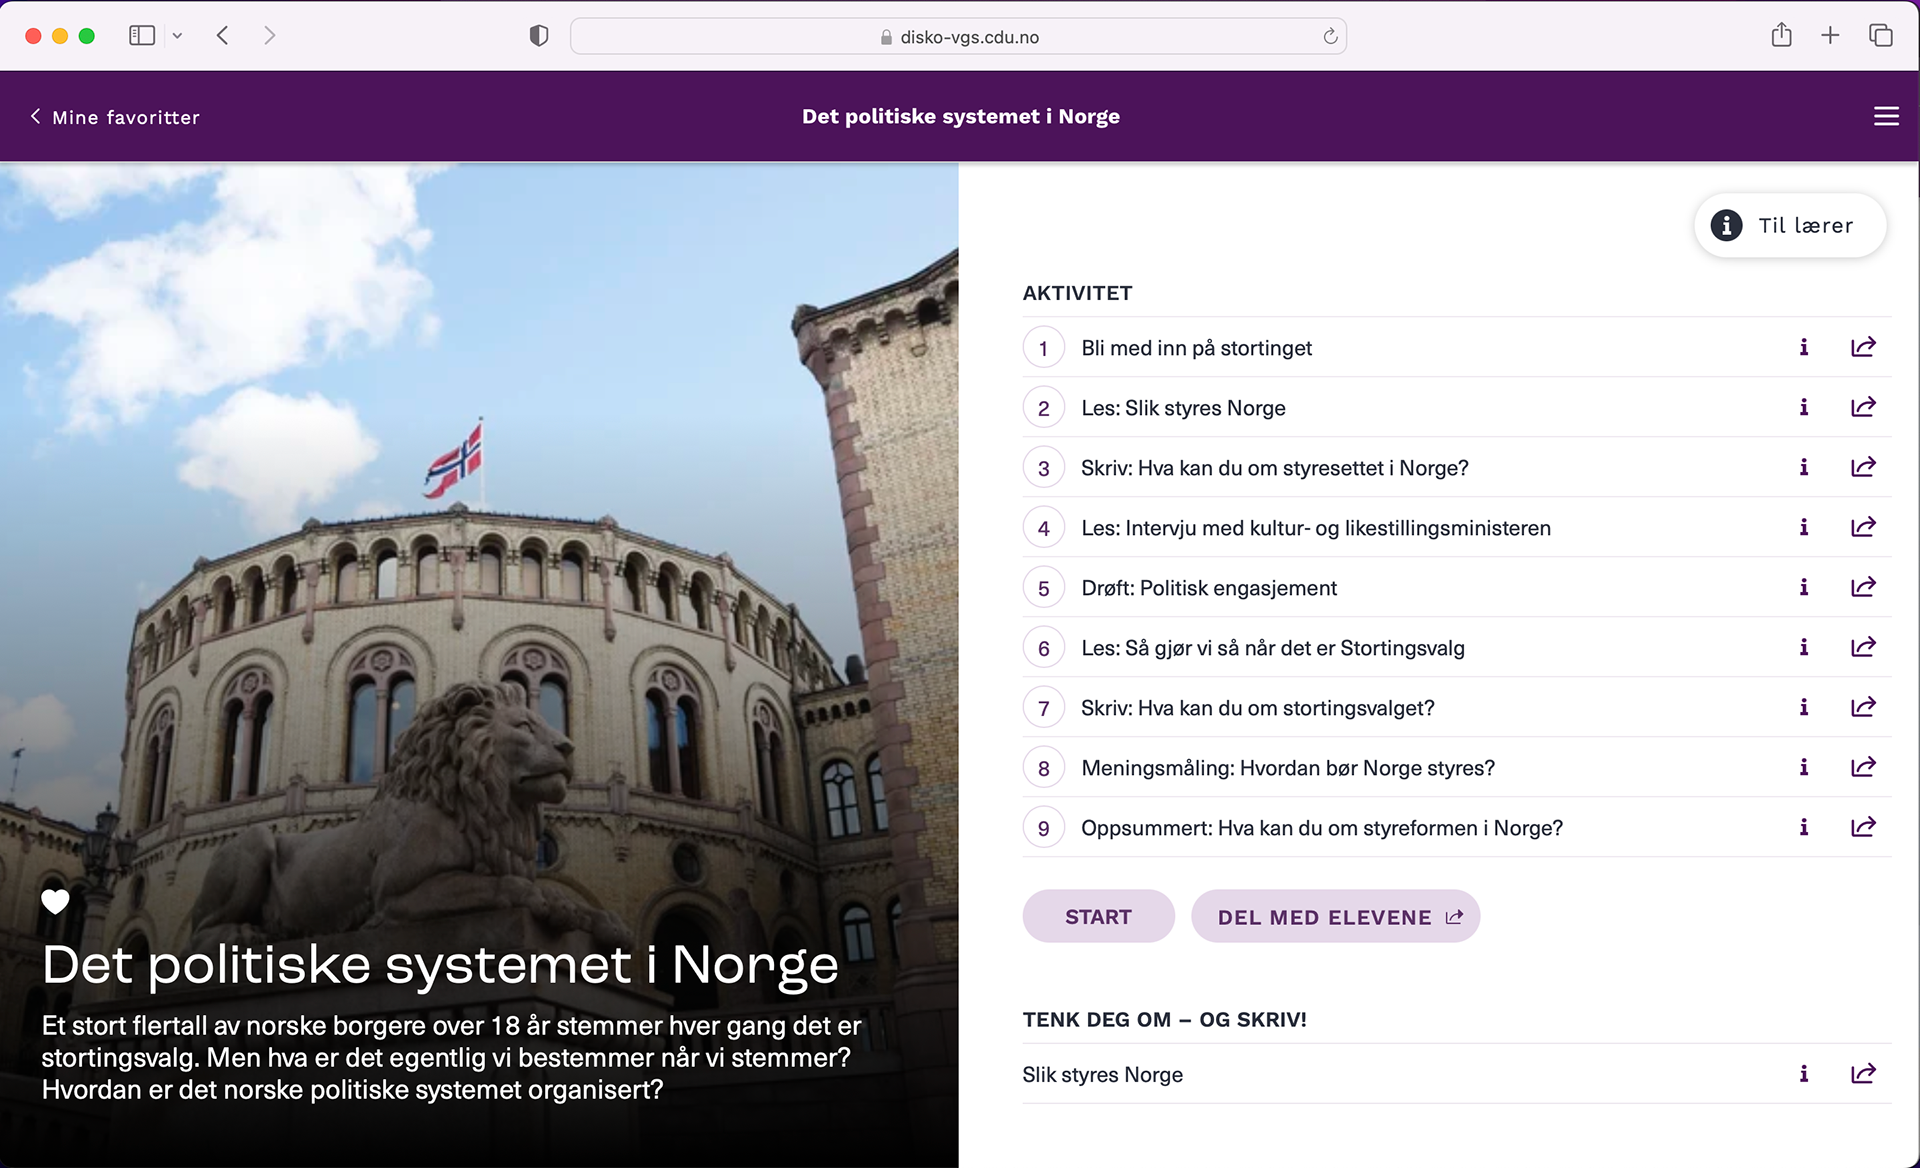Viewport: 1920px width, 1168px height.
Task: Share Intervju med kultur- og likestillingsministeren
Action: point(1863,527)
